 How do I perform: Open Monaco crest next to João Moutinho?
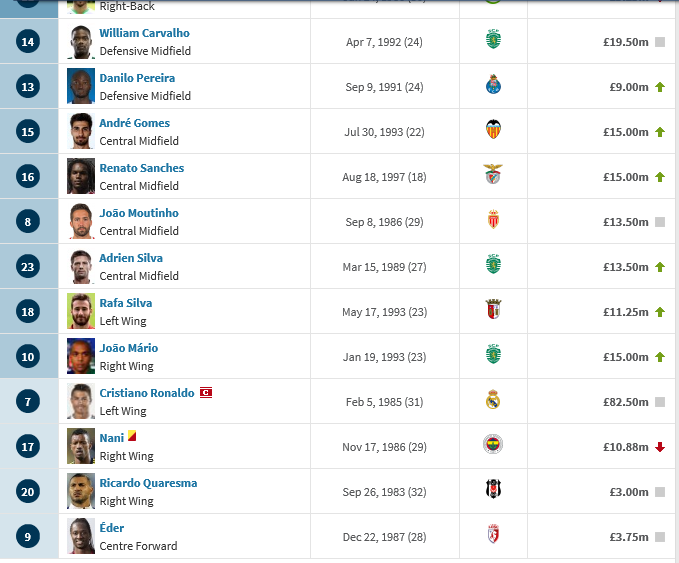tap(493, 219)
